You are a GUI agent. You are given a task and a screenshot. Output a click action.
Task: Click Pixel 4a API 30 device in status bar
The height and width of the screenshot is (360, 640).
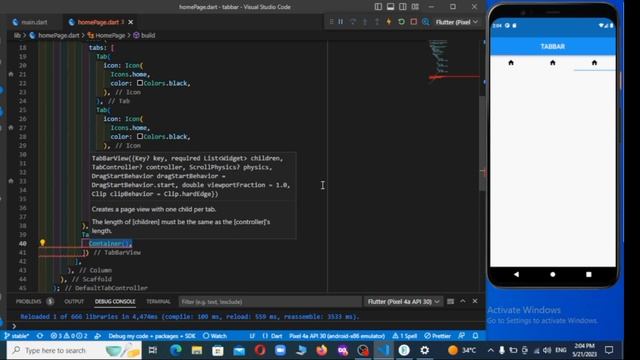(337, 336)
